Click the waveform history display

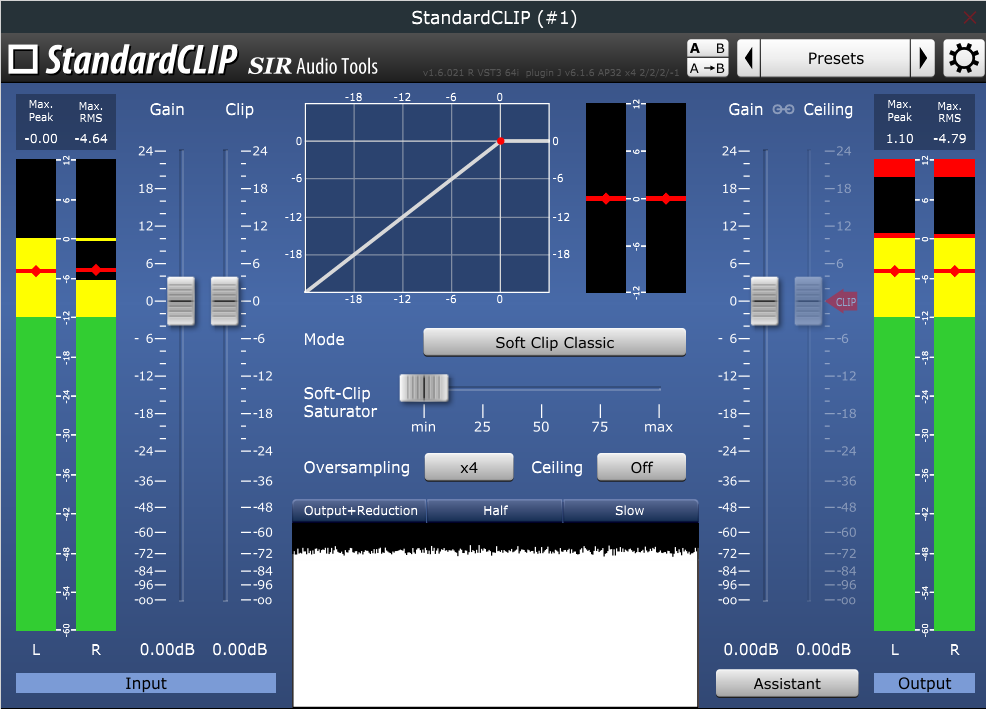(496, 615)
